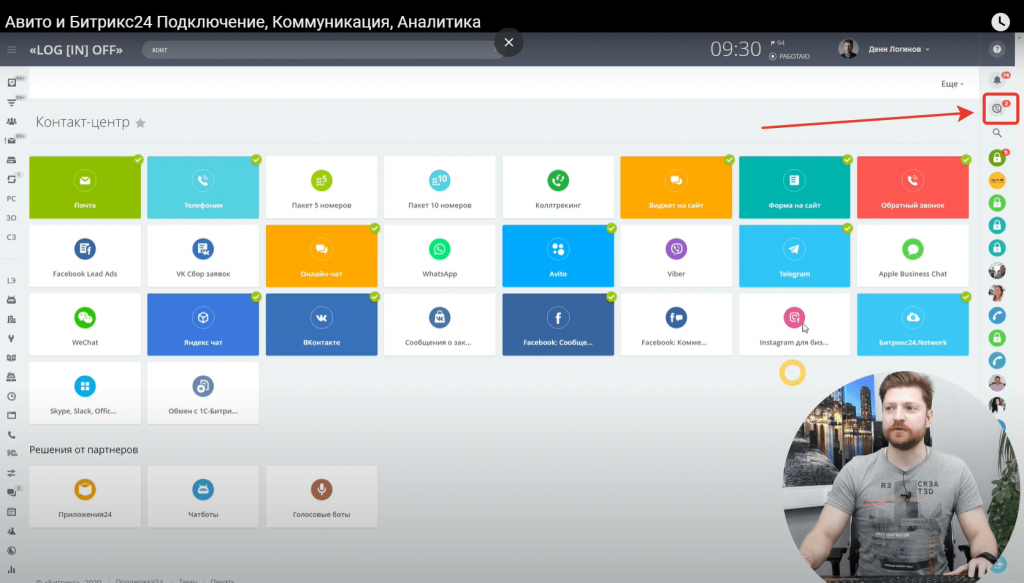Select the Пакет 10 номеров tile
Screen dimensions: 1024x583
point(440,187)
